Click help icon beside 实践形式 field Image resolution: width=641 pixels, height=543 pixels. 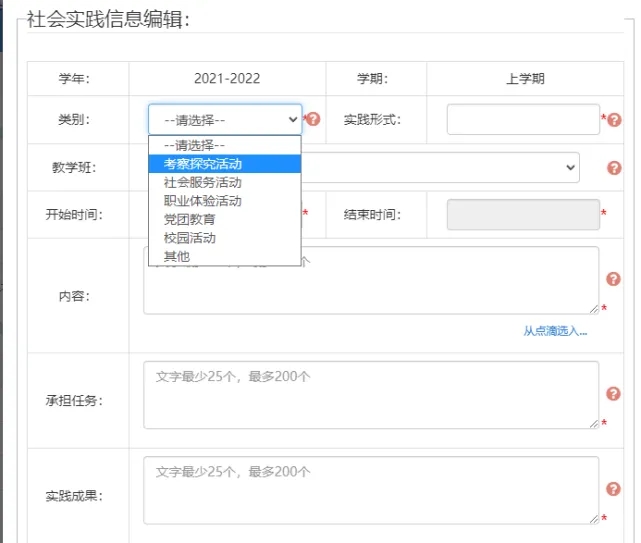click(x=615, y=119)
